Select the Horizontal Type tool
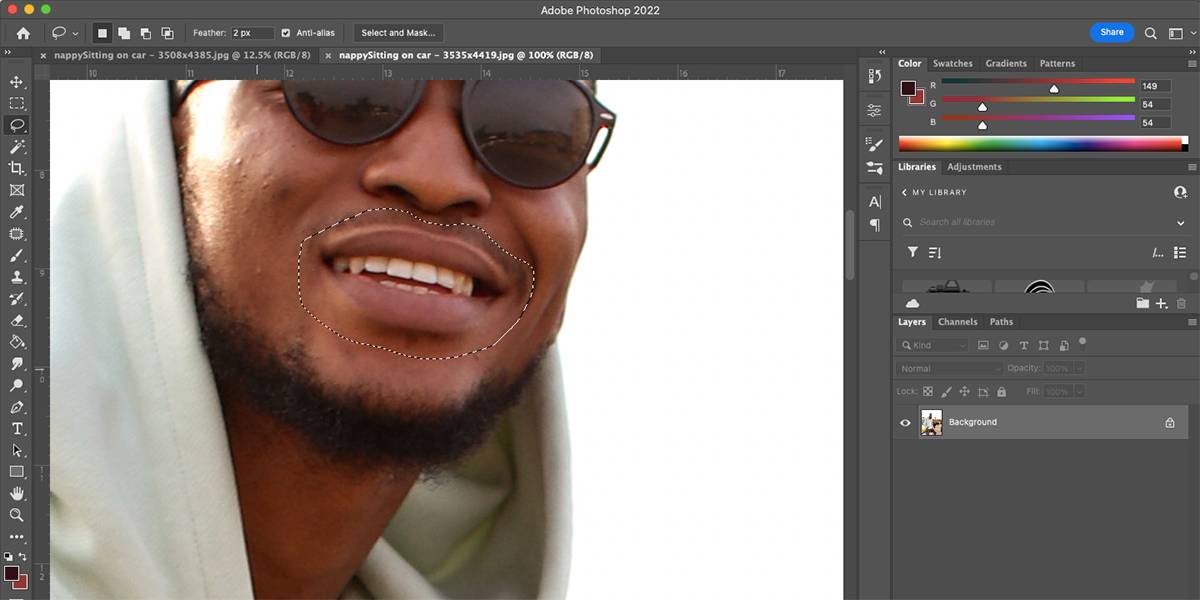1200x600 pixels. point(16,429)
